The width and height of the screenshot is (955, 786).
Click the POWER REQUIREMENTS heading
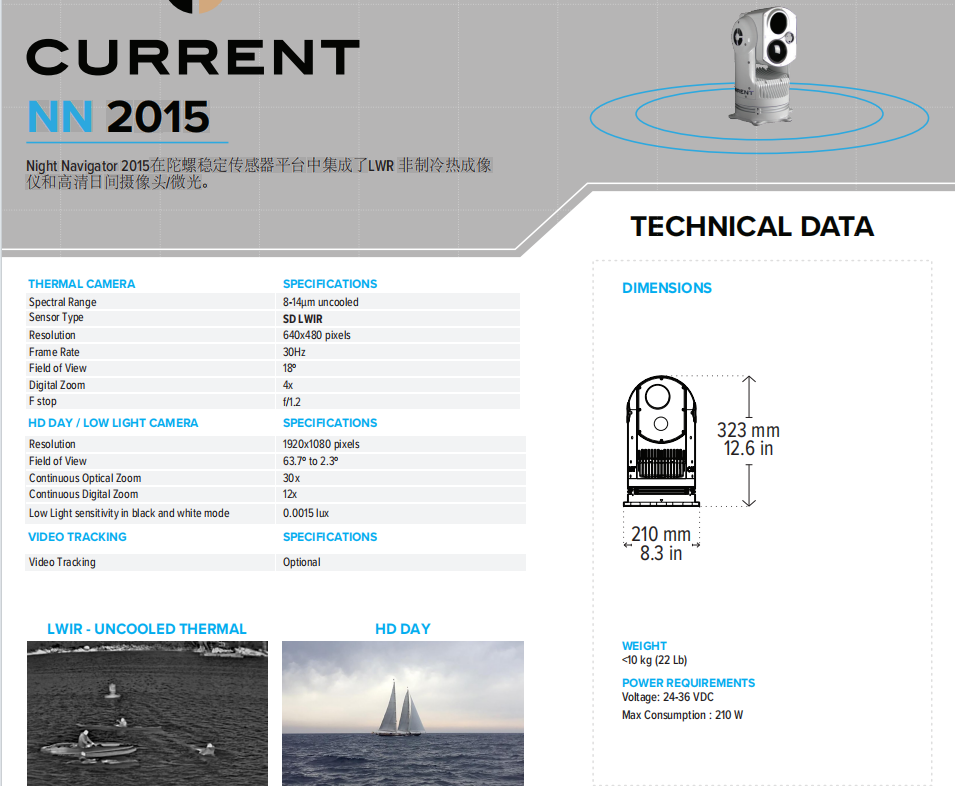(688, 683)
